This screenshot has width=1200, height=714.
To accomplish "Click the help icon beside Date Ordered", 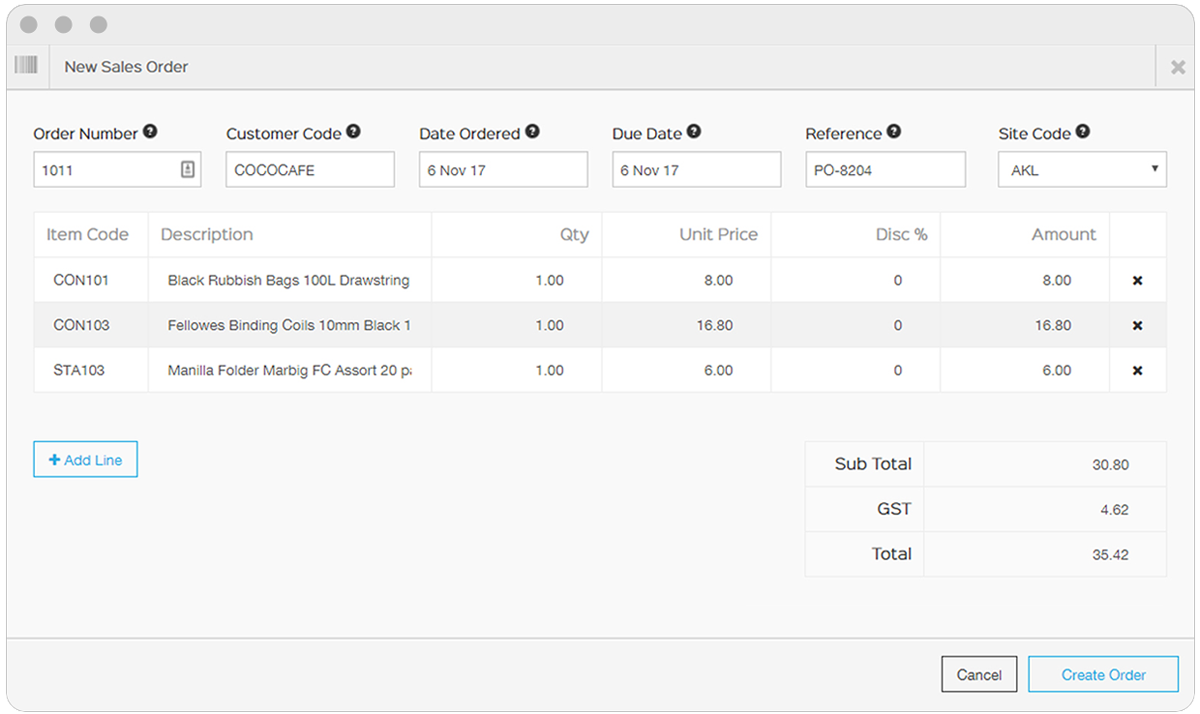I will [532, 132].
